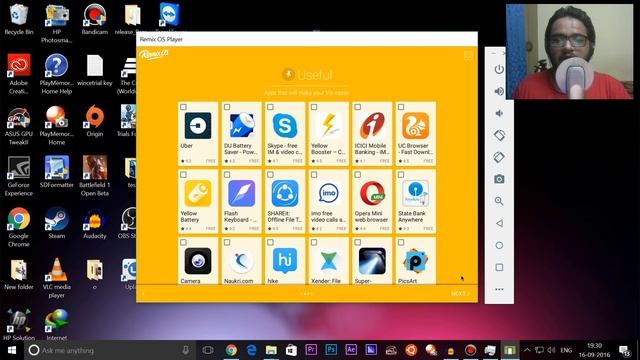
Task: Select the Steam desktop shortcut
Action: tap(57, 223)
